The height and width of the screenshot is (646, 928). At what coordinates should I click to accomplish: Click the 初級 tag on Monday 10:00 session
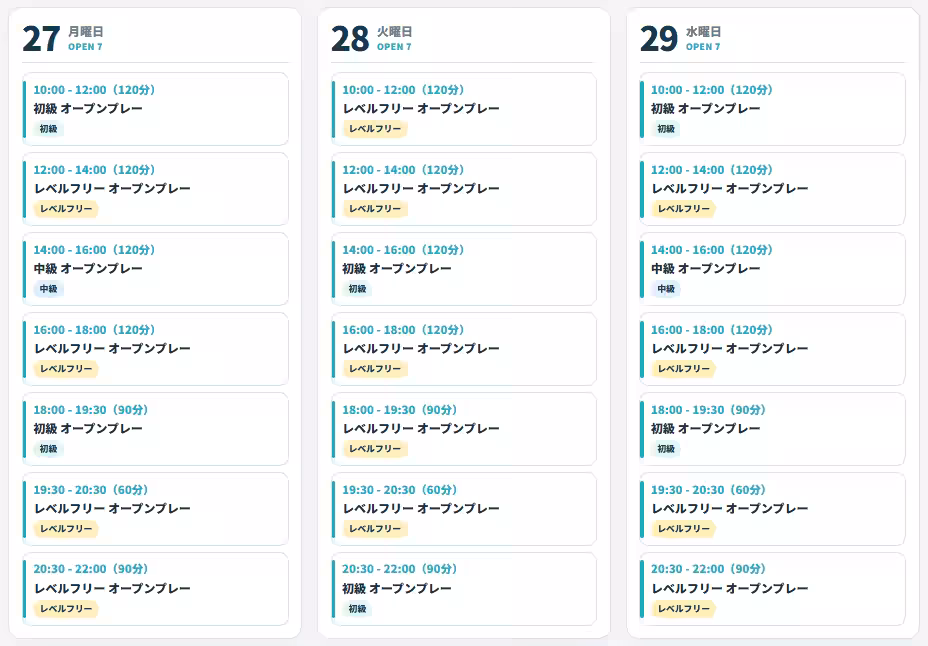point(49,129)
